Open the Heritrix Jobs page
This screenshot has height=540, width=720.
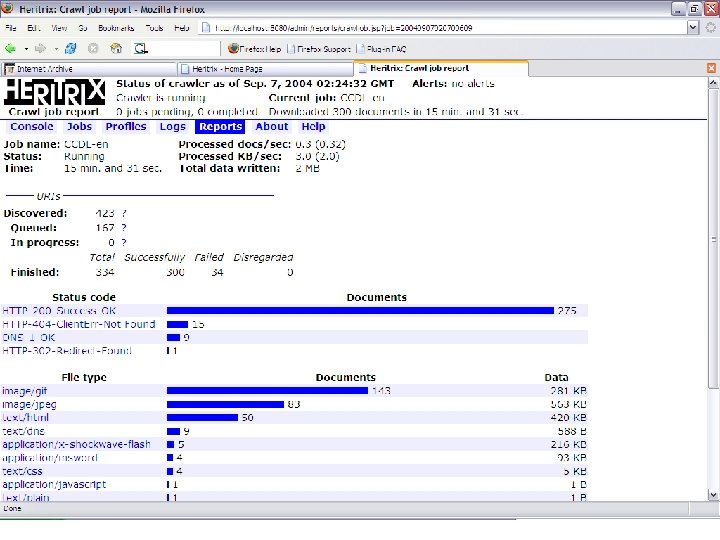pos(79,127)
